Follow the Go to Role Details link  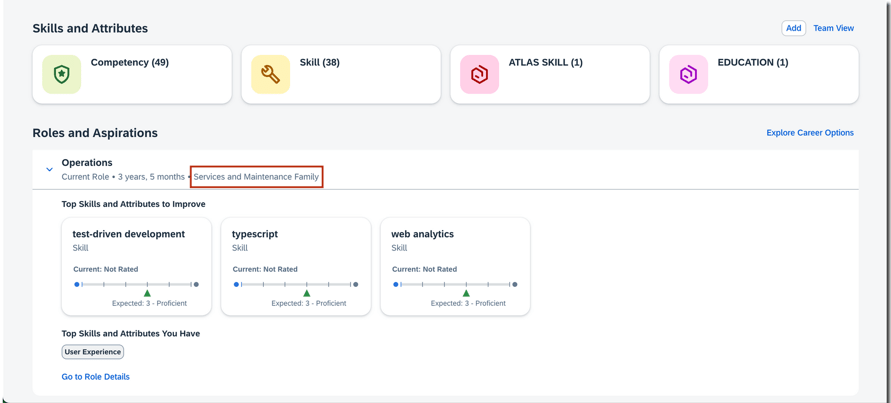[x=96, y=377]
